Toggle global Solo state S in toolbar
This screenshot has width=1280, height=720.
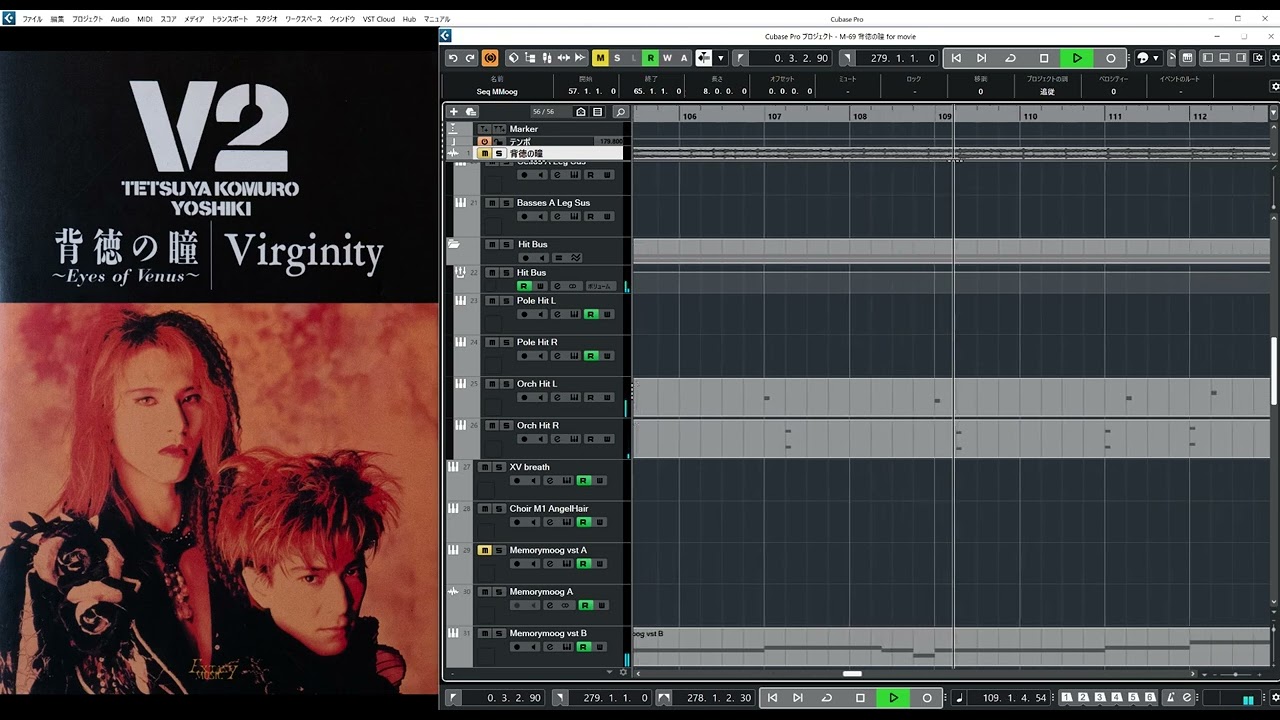pyautogui.click(x=617, y=58)
